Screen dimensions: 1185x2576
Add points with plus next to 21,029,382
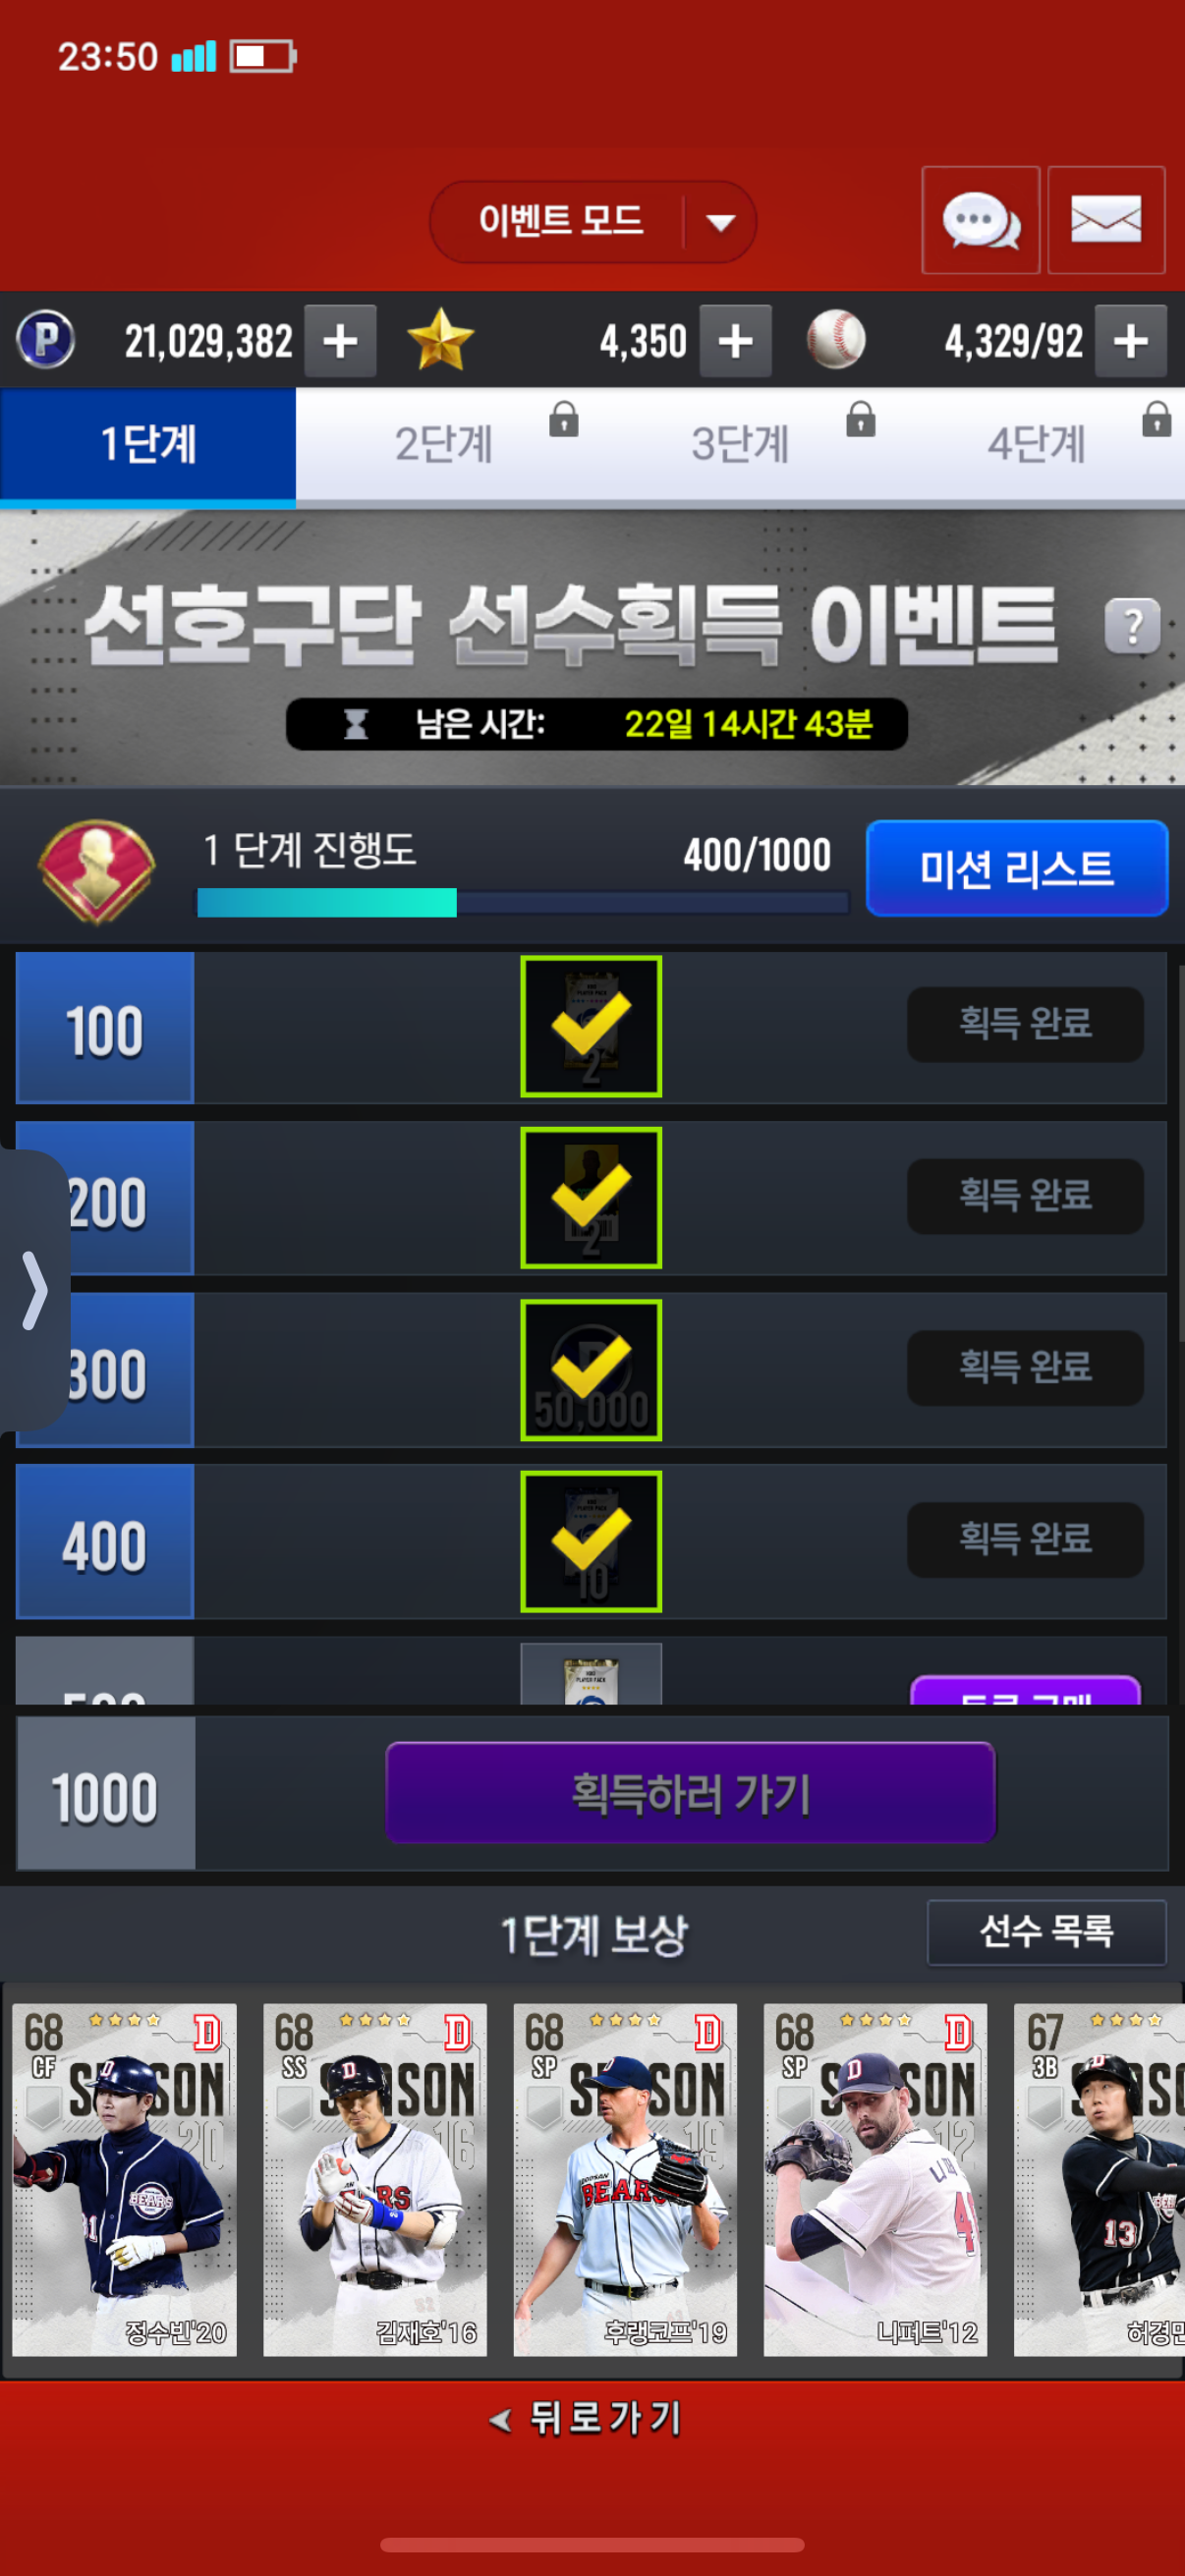pos(340,341)
